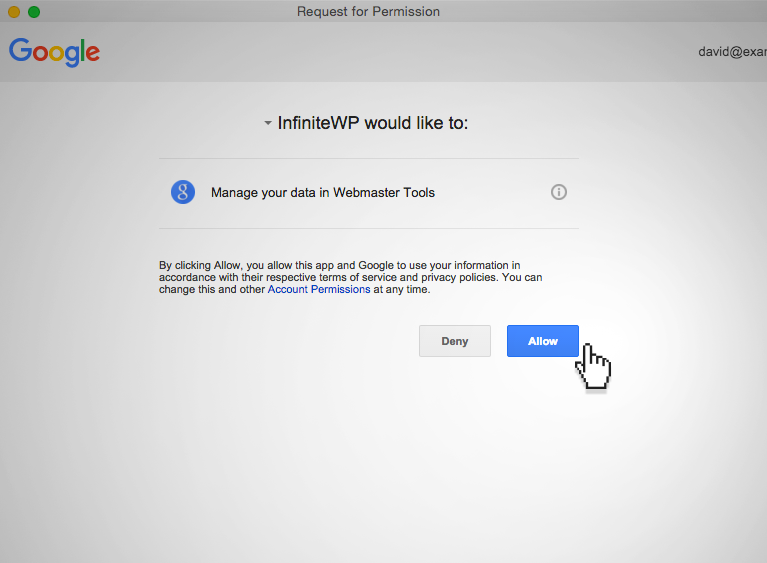Open the Account Permissions link

(x=319, y=289)
